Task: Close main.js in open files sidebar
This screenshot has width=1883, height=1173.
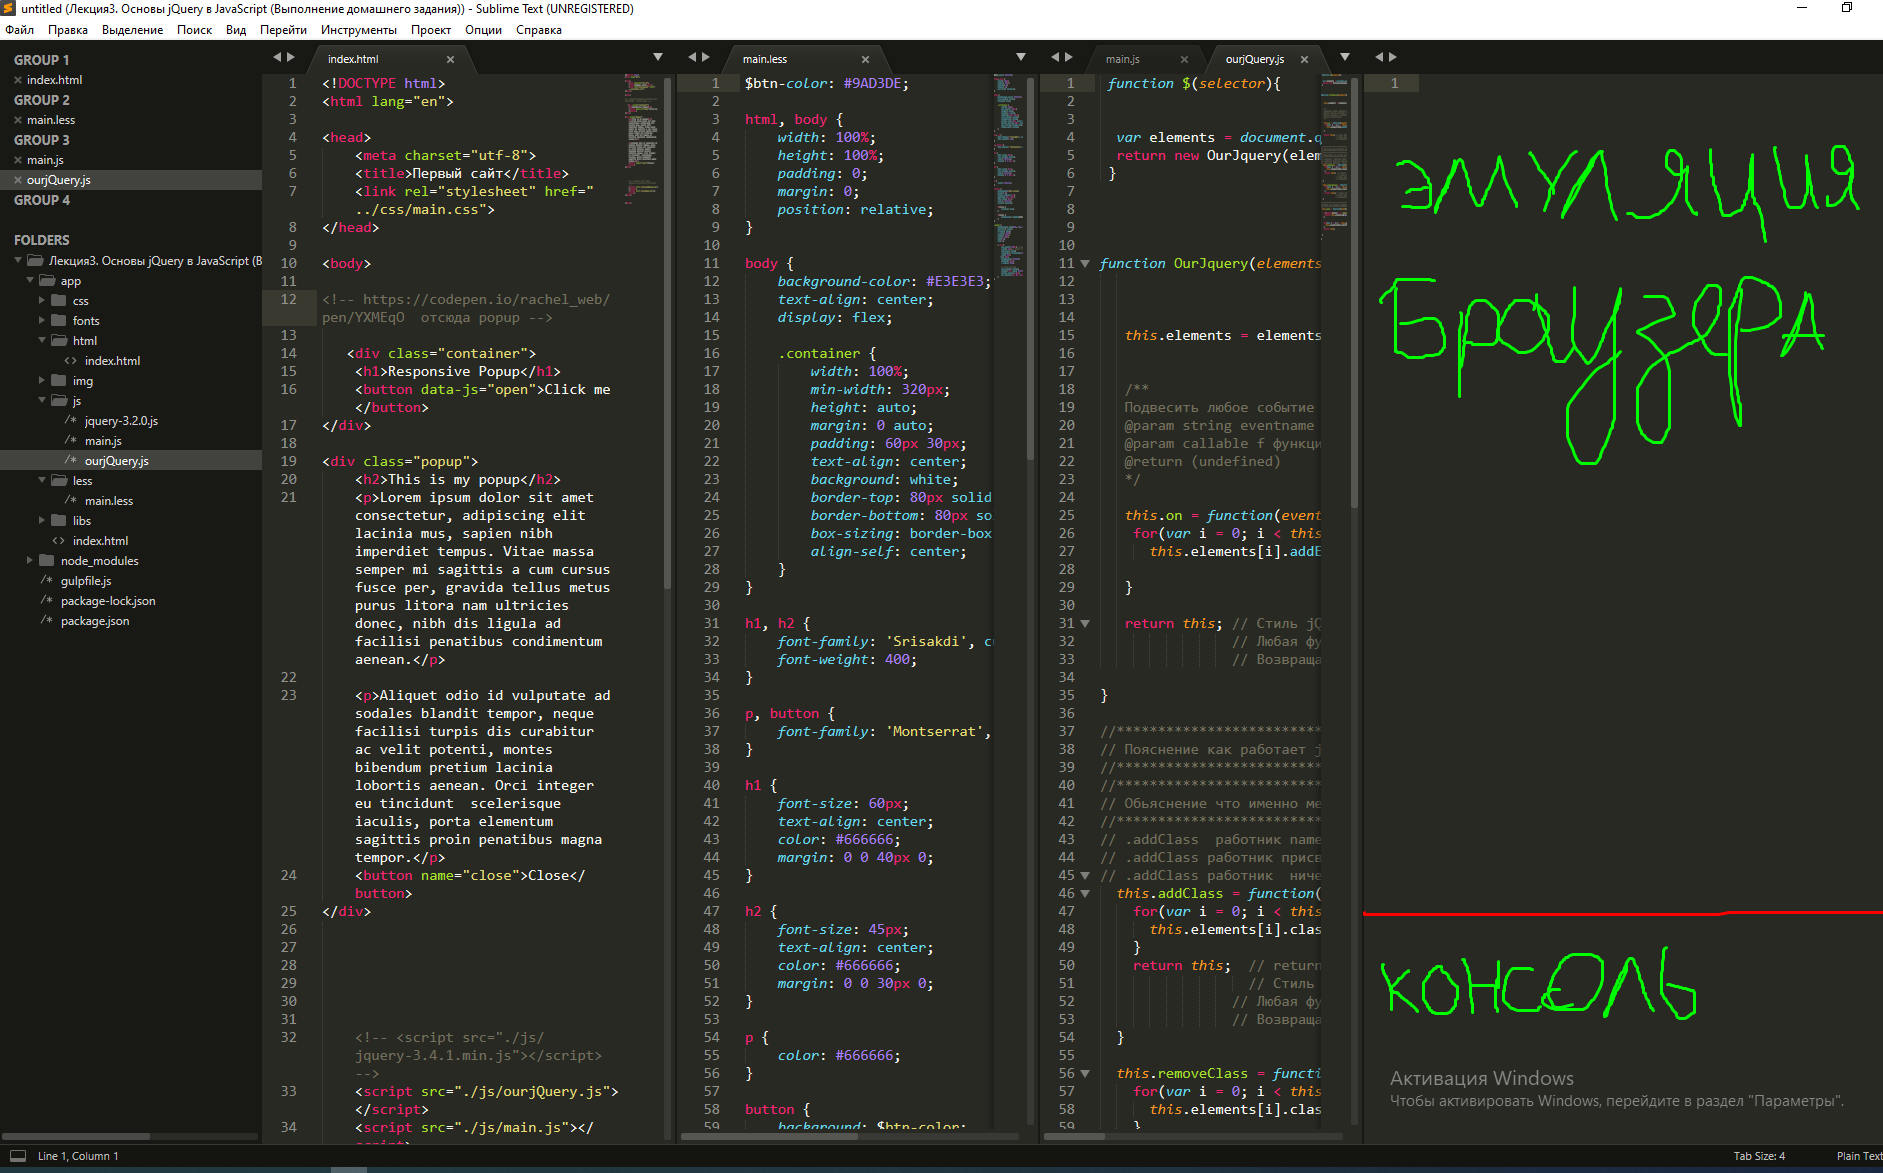Action: 18,160
